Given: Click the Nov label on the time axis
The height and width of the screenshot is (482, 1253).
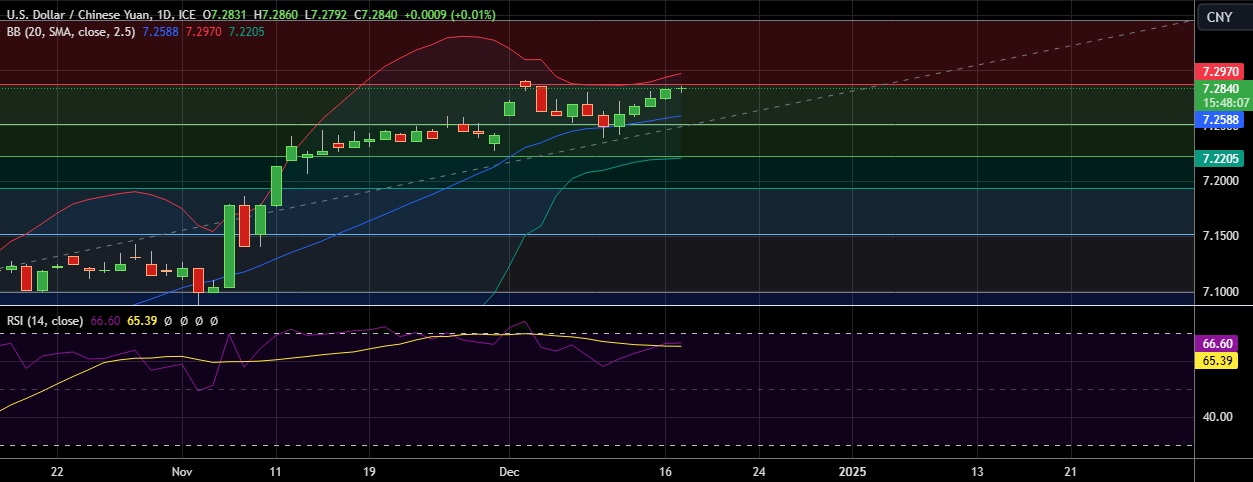Looking at the screenshot, I should (182, 470).
